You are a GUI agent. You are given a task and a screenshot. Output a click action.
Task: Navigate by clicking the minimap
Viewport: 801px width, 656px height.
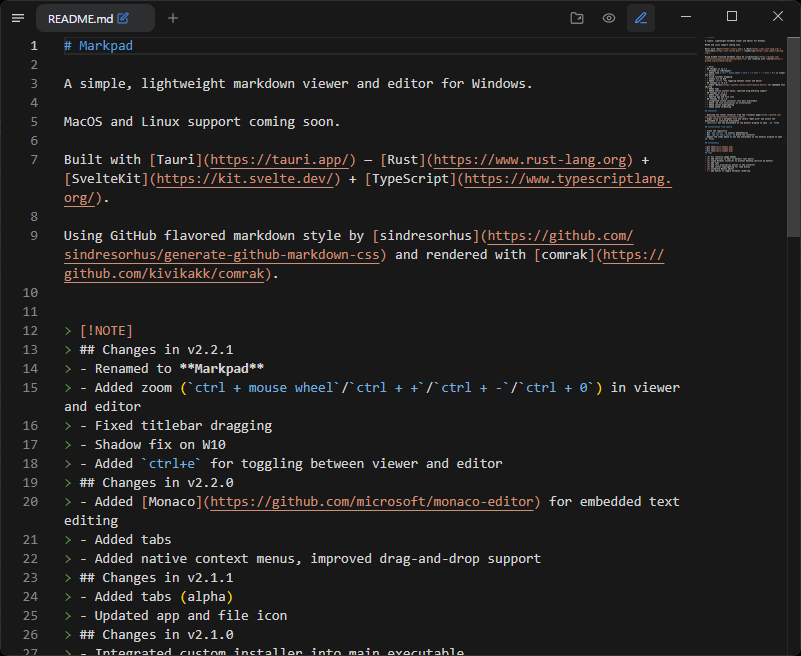pos(742,100)
